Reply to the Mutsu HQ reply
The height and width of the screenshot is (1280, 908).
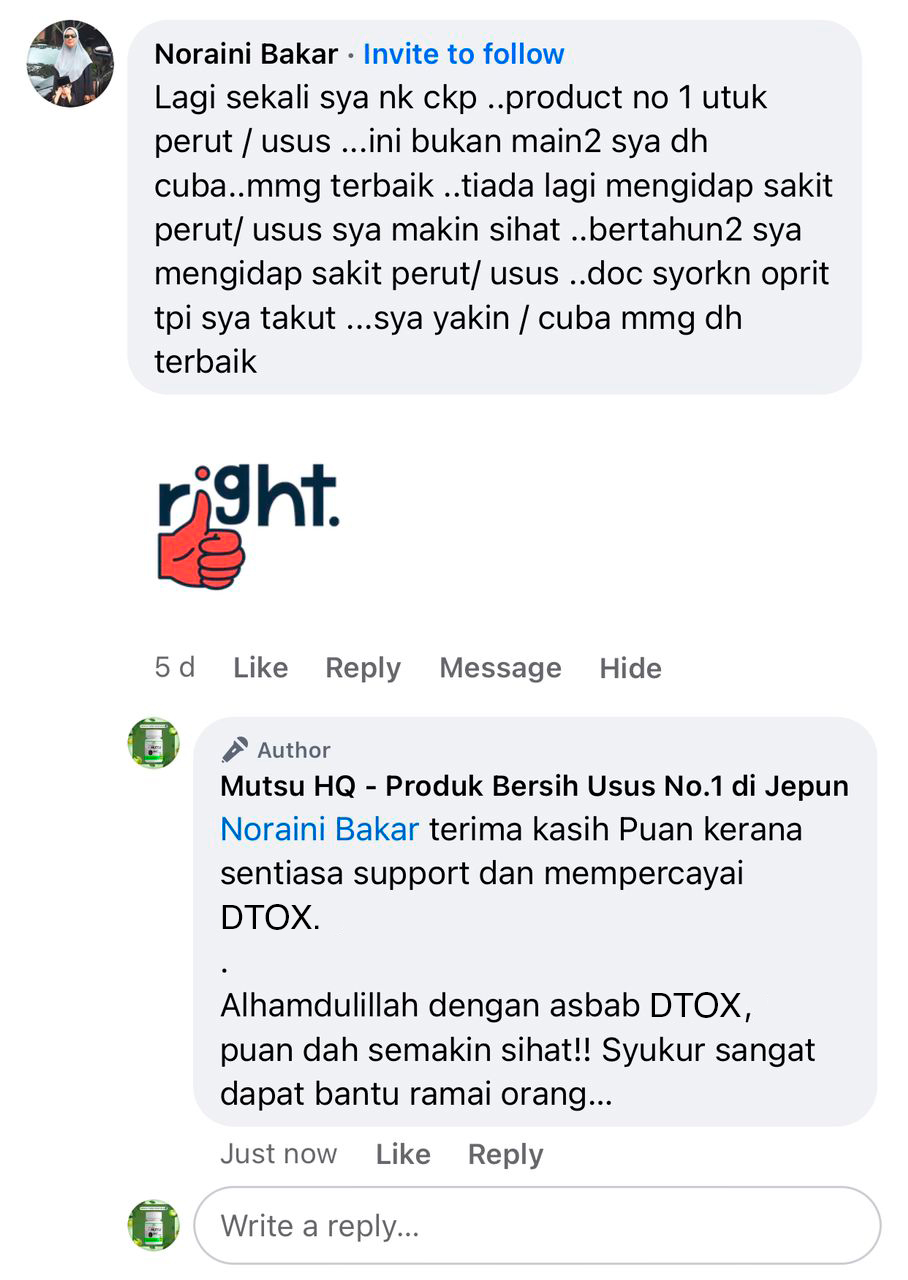point(505,1155)
